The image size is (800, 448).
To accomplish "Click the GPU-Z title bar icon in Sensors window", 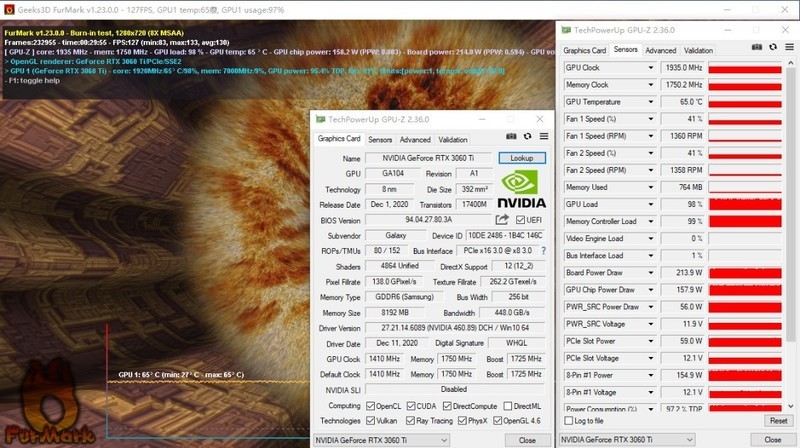I will [x=566, y=30].
